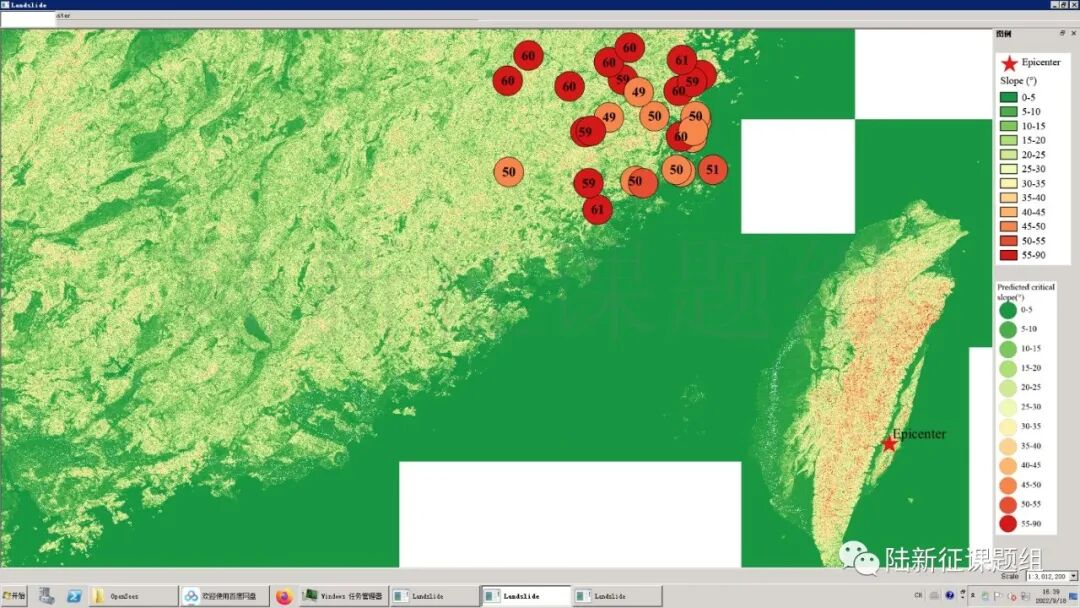Open PowerShell from the taskbar
Image resolution: width=1080 pixels, height=608 pixels.
pyautogui.click(x=74, y=596)
